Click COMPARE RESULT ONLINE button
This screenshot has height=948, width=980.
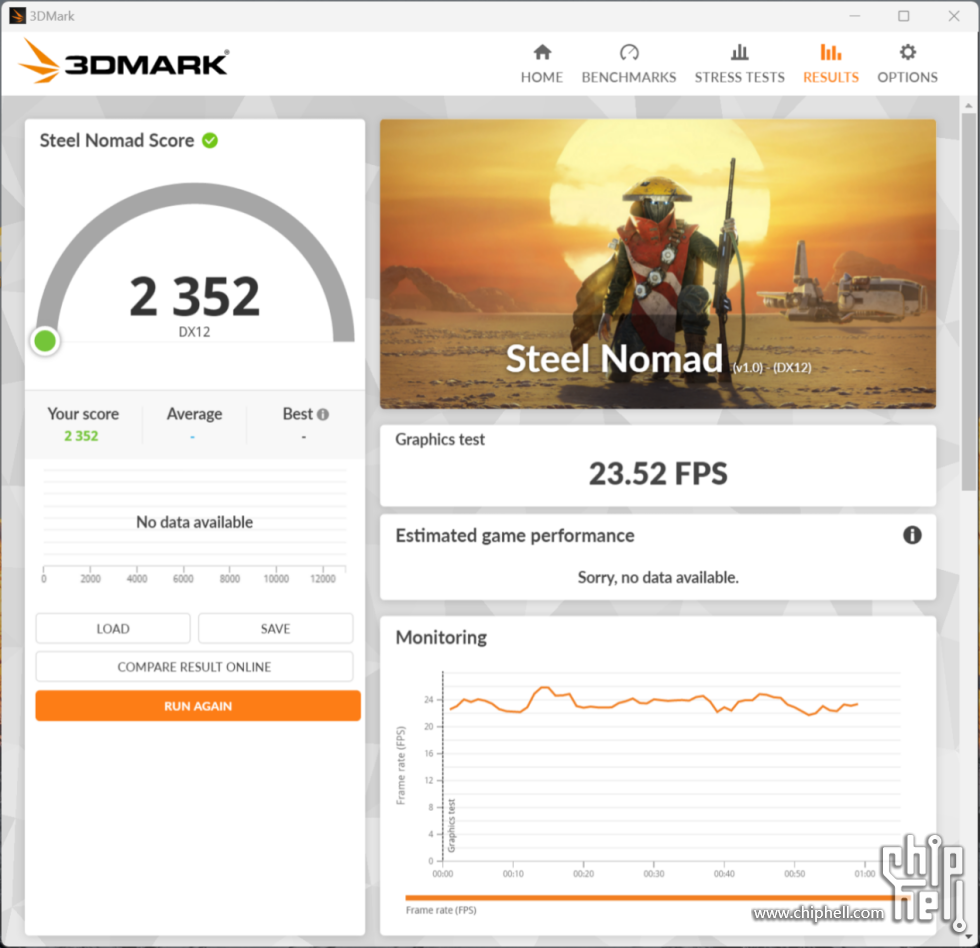click(x=194, y=667)
